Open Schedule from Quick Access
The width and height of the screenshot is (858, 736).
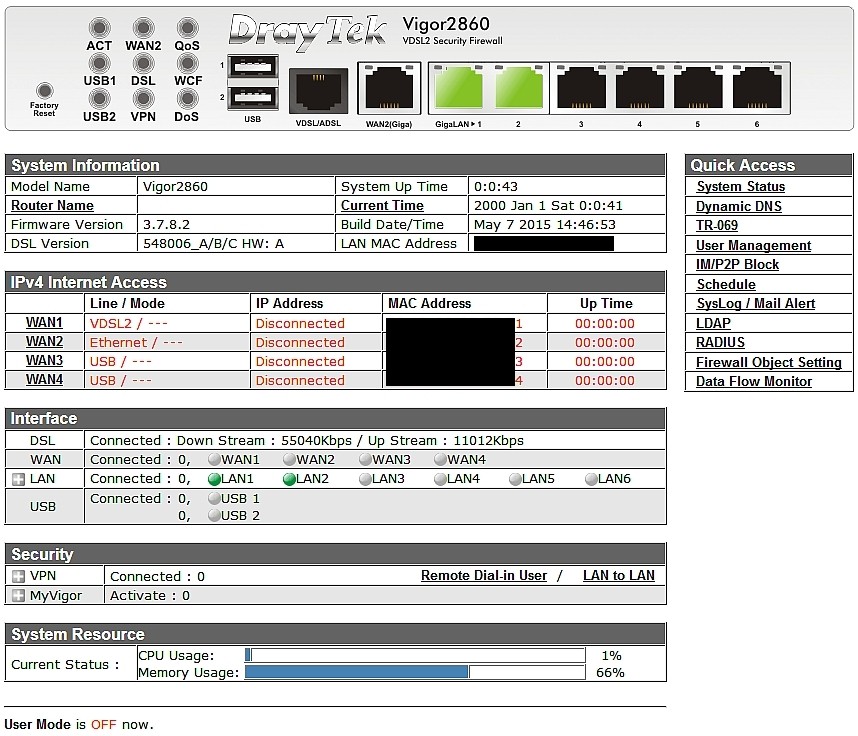coord(725,284)
